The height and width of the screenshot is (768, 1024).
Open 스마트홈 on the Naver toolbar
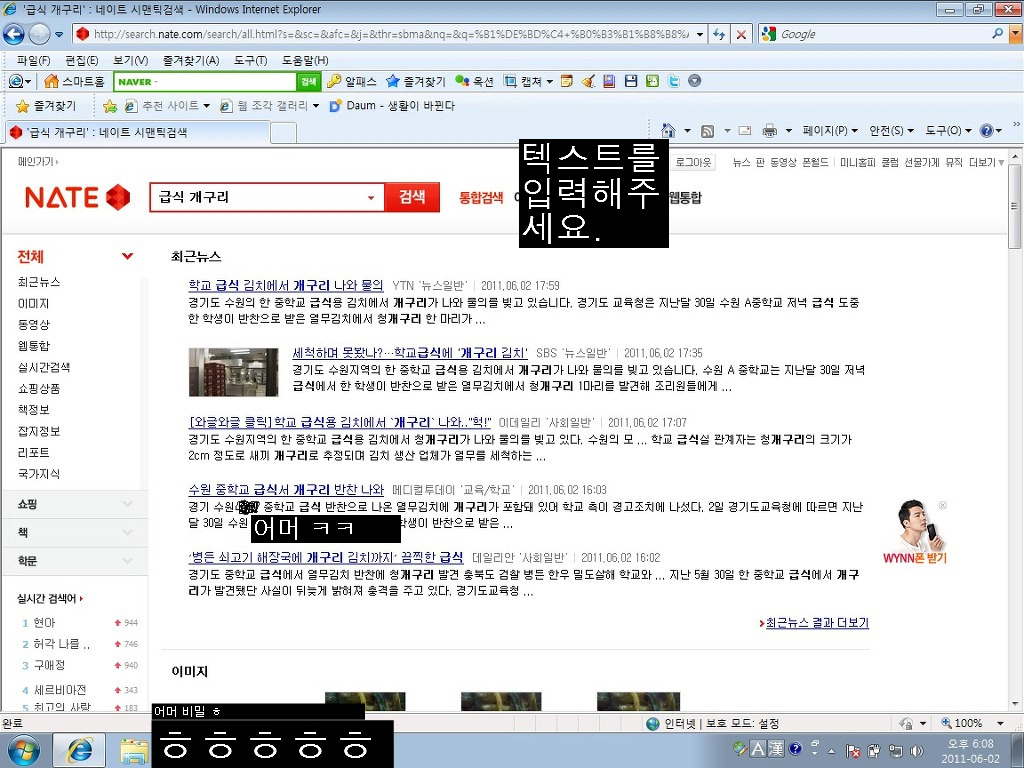tap(74, 82)
